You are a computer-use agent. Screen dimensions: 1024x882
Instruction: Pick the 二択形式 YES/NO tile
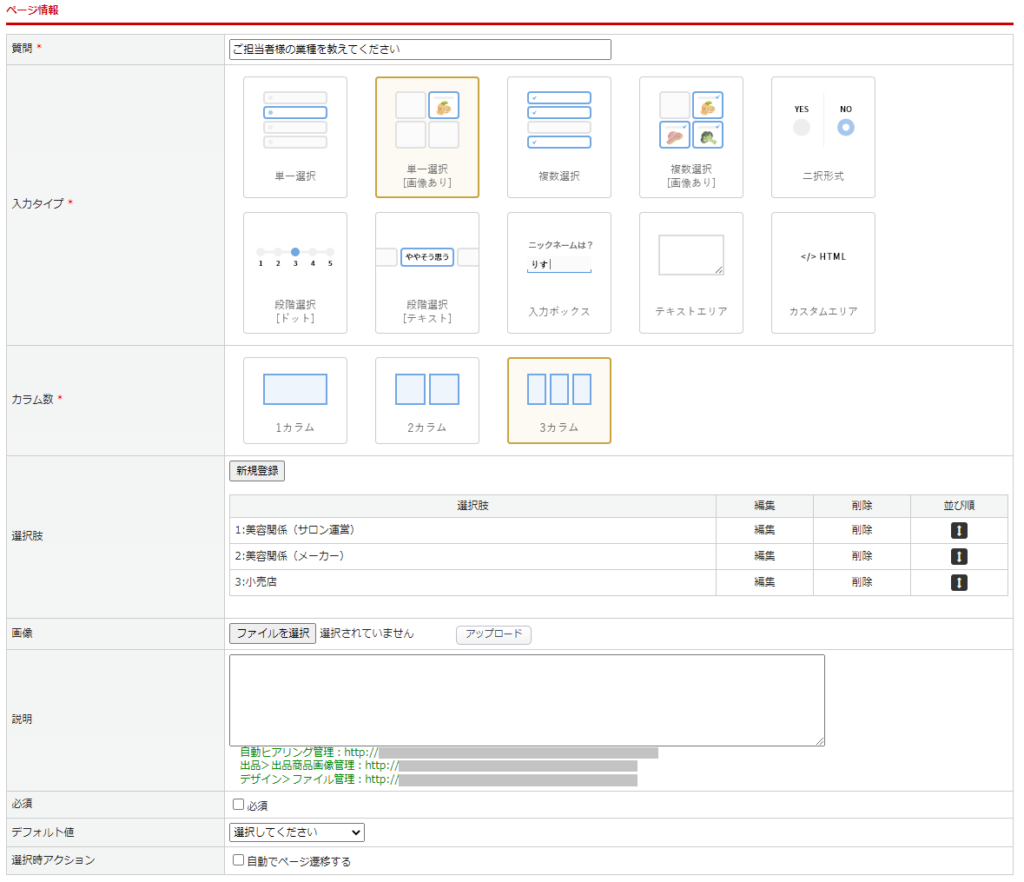pos(823,137)
